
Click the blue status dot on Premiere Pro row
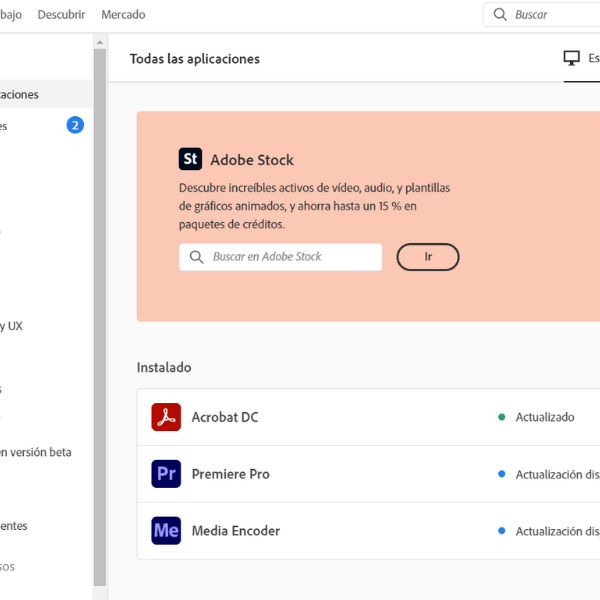coord(502,474)
